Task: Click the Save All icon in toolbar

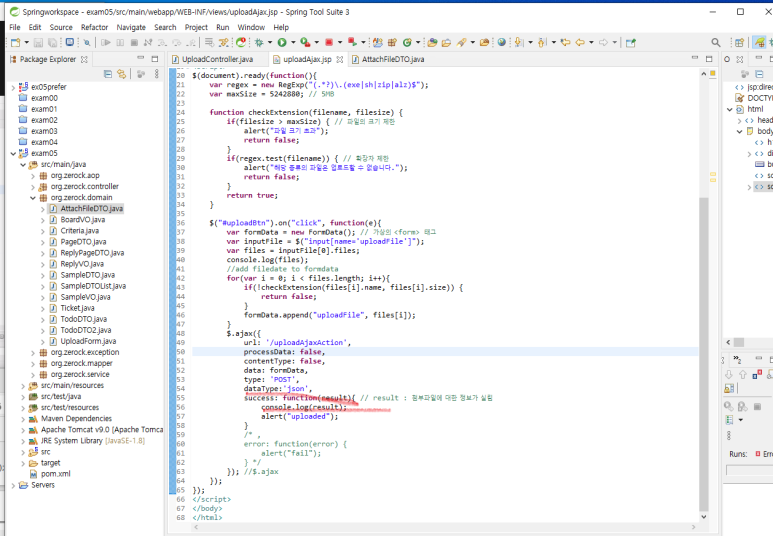Action: pos(53,42)
